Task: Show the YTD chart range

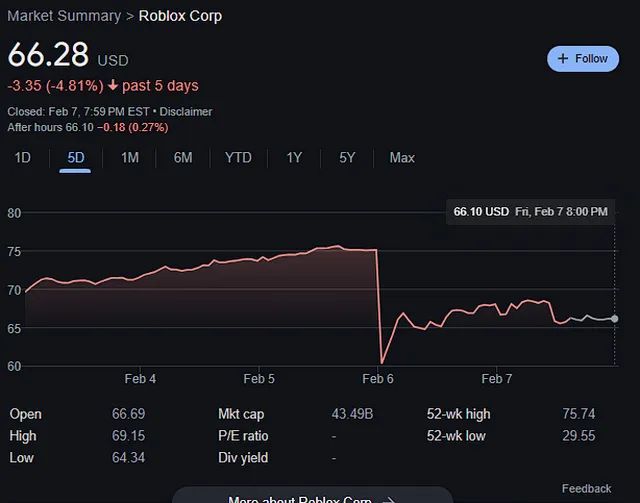Action: pyautogui.click(x=238, y=158)
